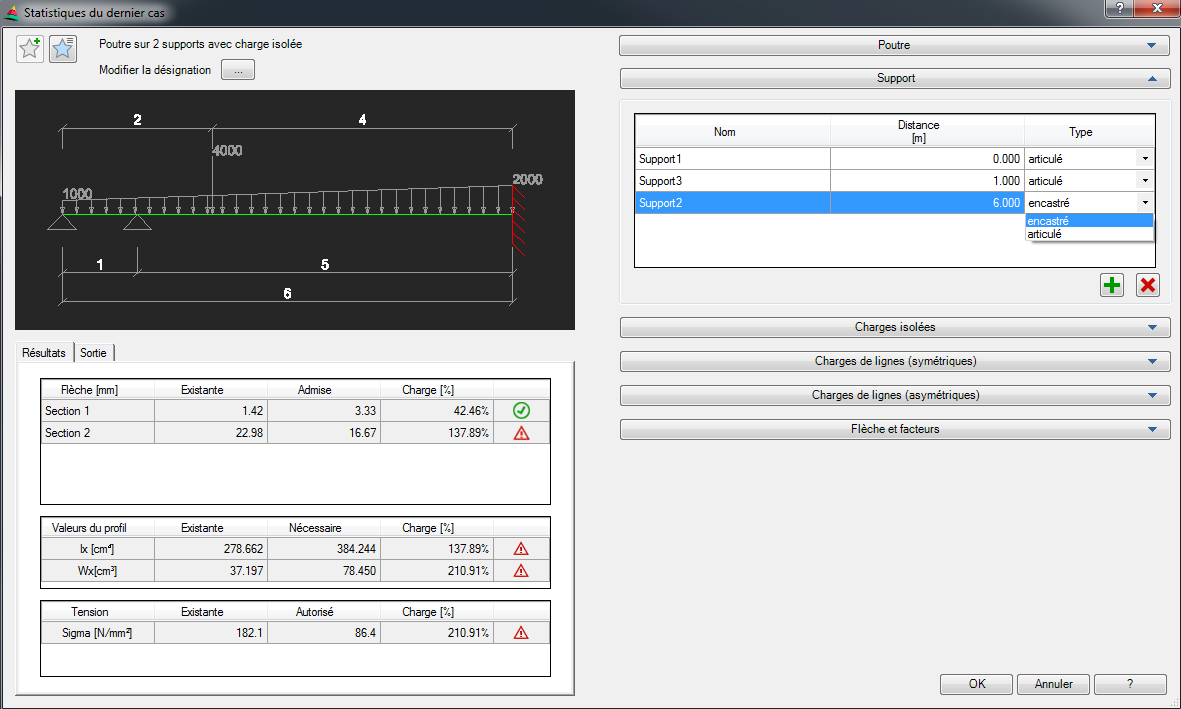Switch to the Sortie tab
Image resolution: width=1181 pixels, height=709 pixels.
(x=93, y=353)
